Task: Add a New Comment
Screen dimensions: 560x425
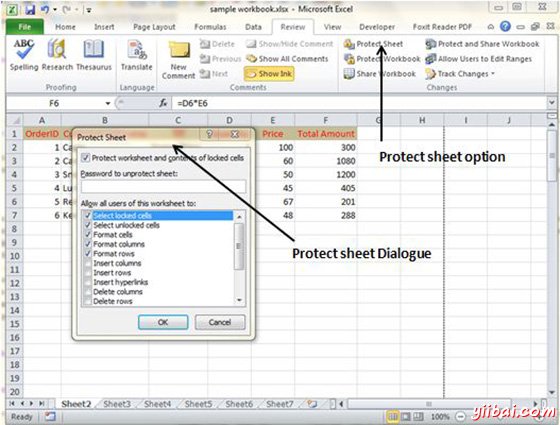Action: pos(179,60)
